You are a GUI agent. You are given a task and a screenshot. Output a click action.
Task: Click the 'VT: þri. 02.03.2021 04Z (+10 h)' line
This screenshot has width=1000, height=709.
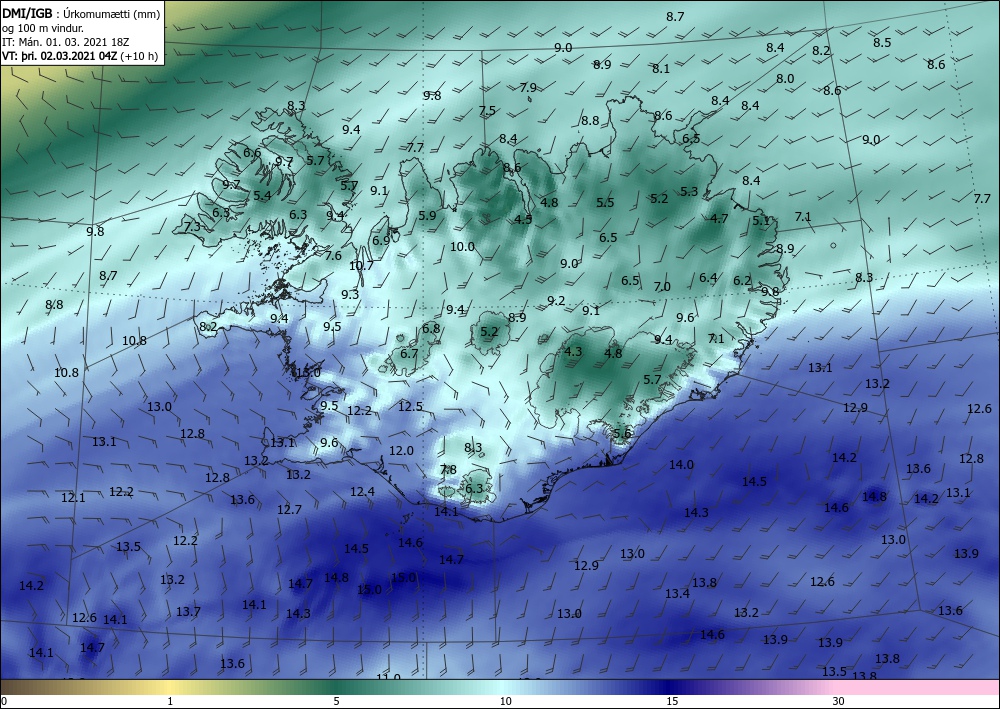pos(80,55)
